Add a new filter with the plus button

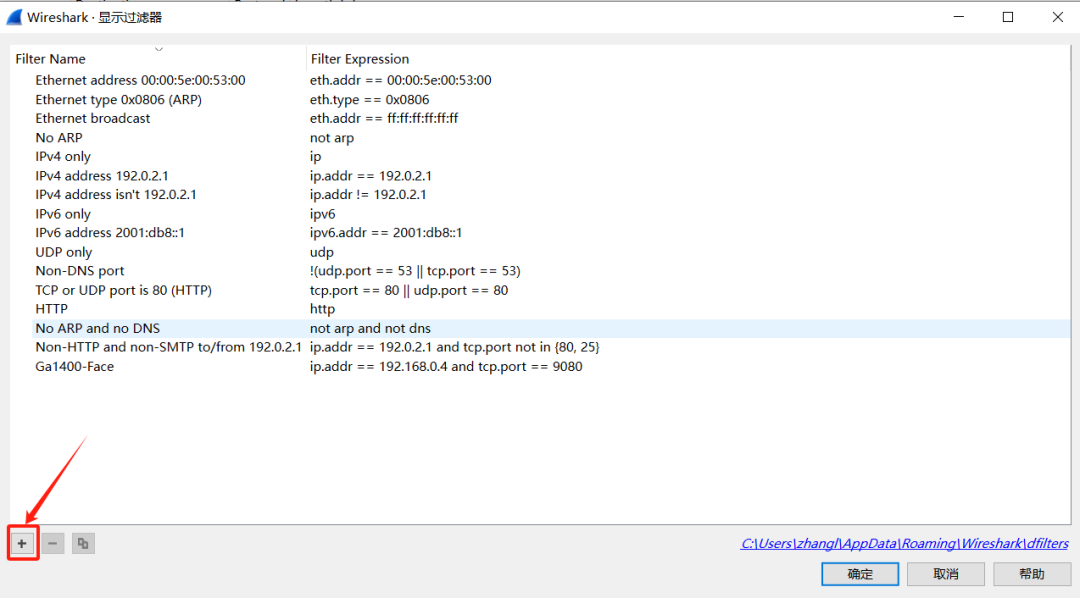pyautogui.click(x=22, y=544)
